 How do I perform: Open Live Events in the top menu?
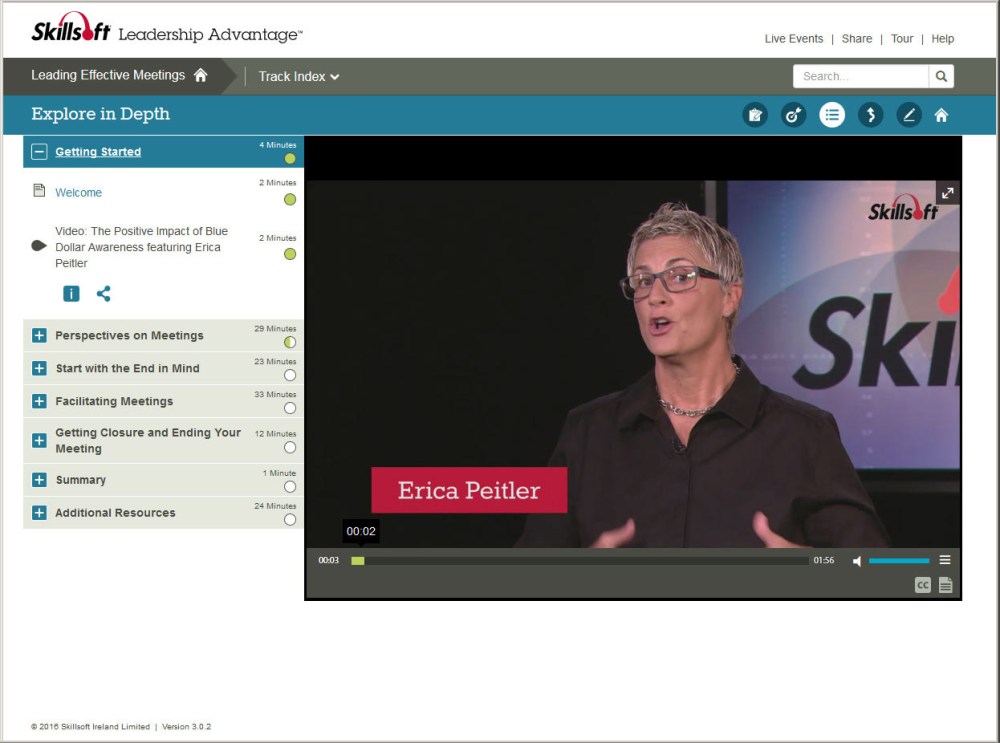[793, 39]
